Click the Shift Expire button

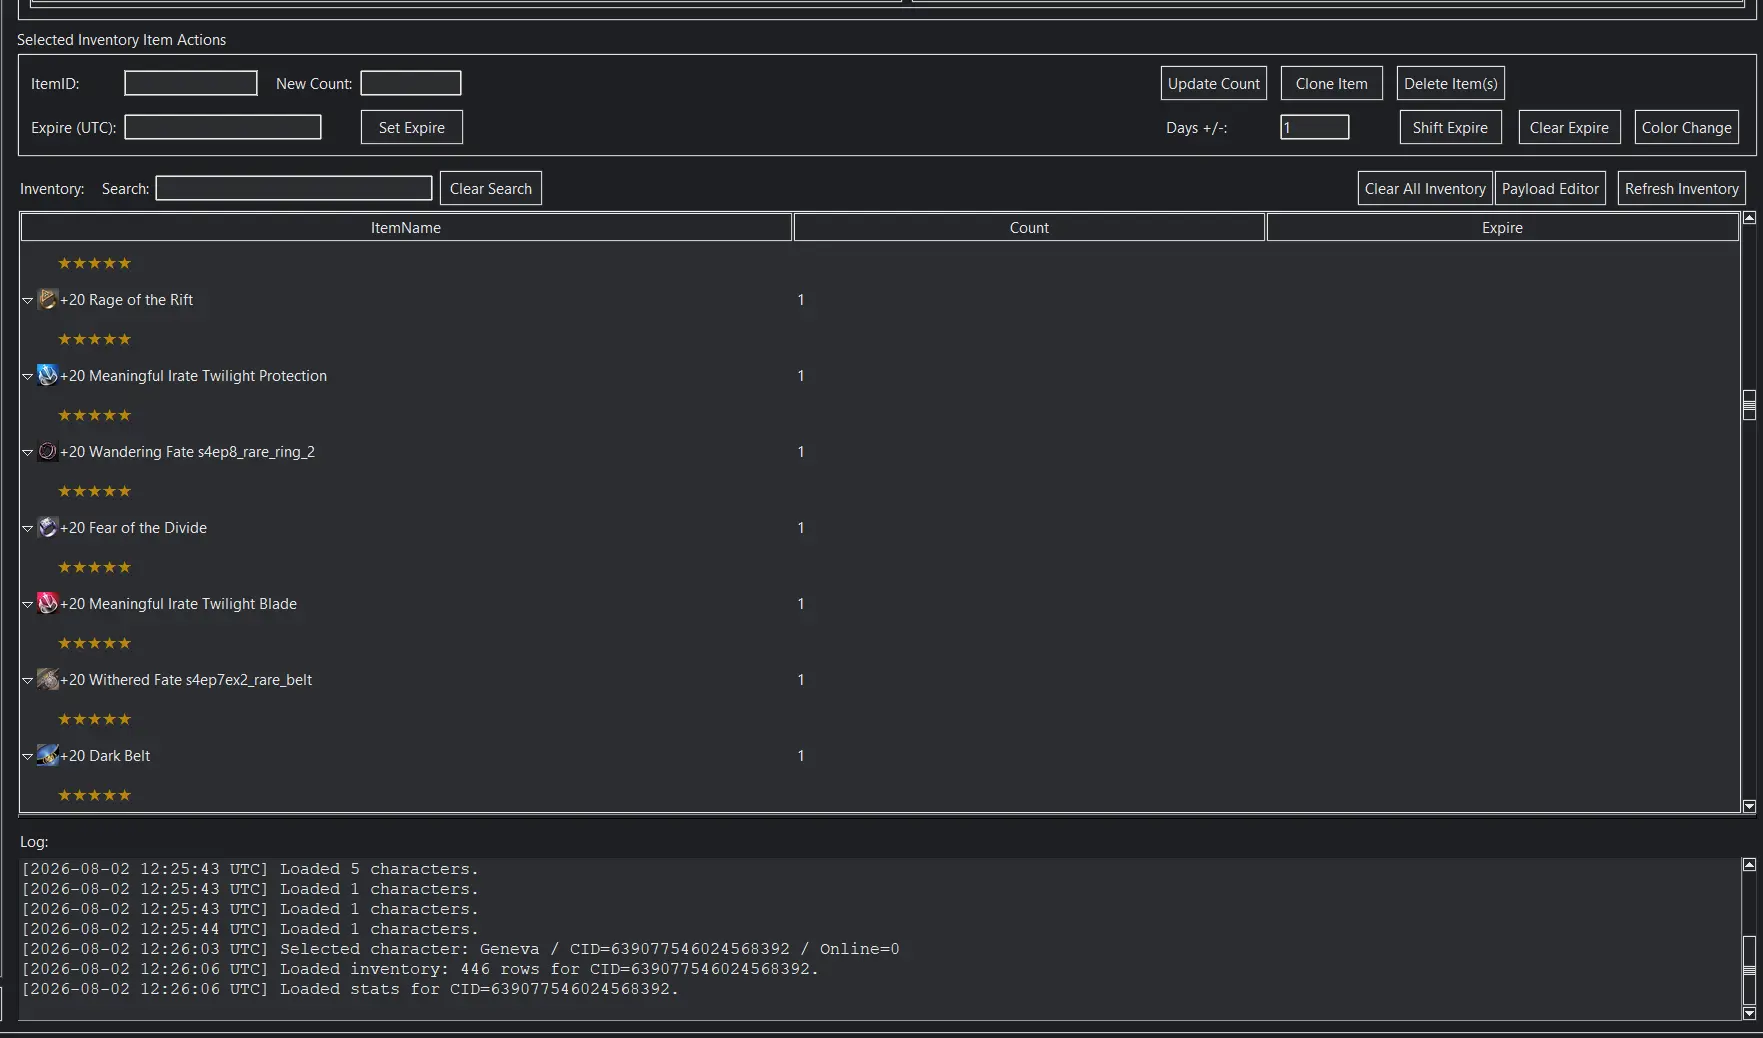point(1450,127)
